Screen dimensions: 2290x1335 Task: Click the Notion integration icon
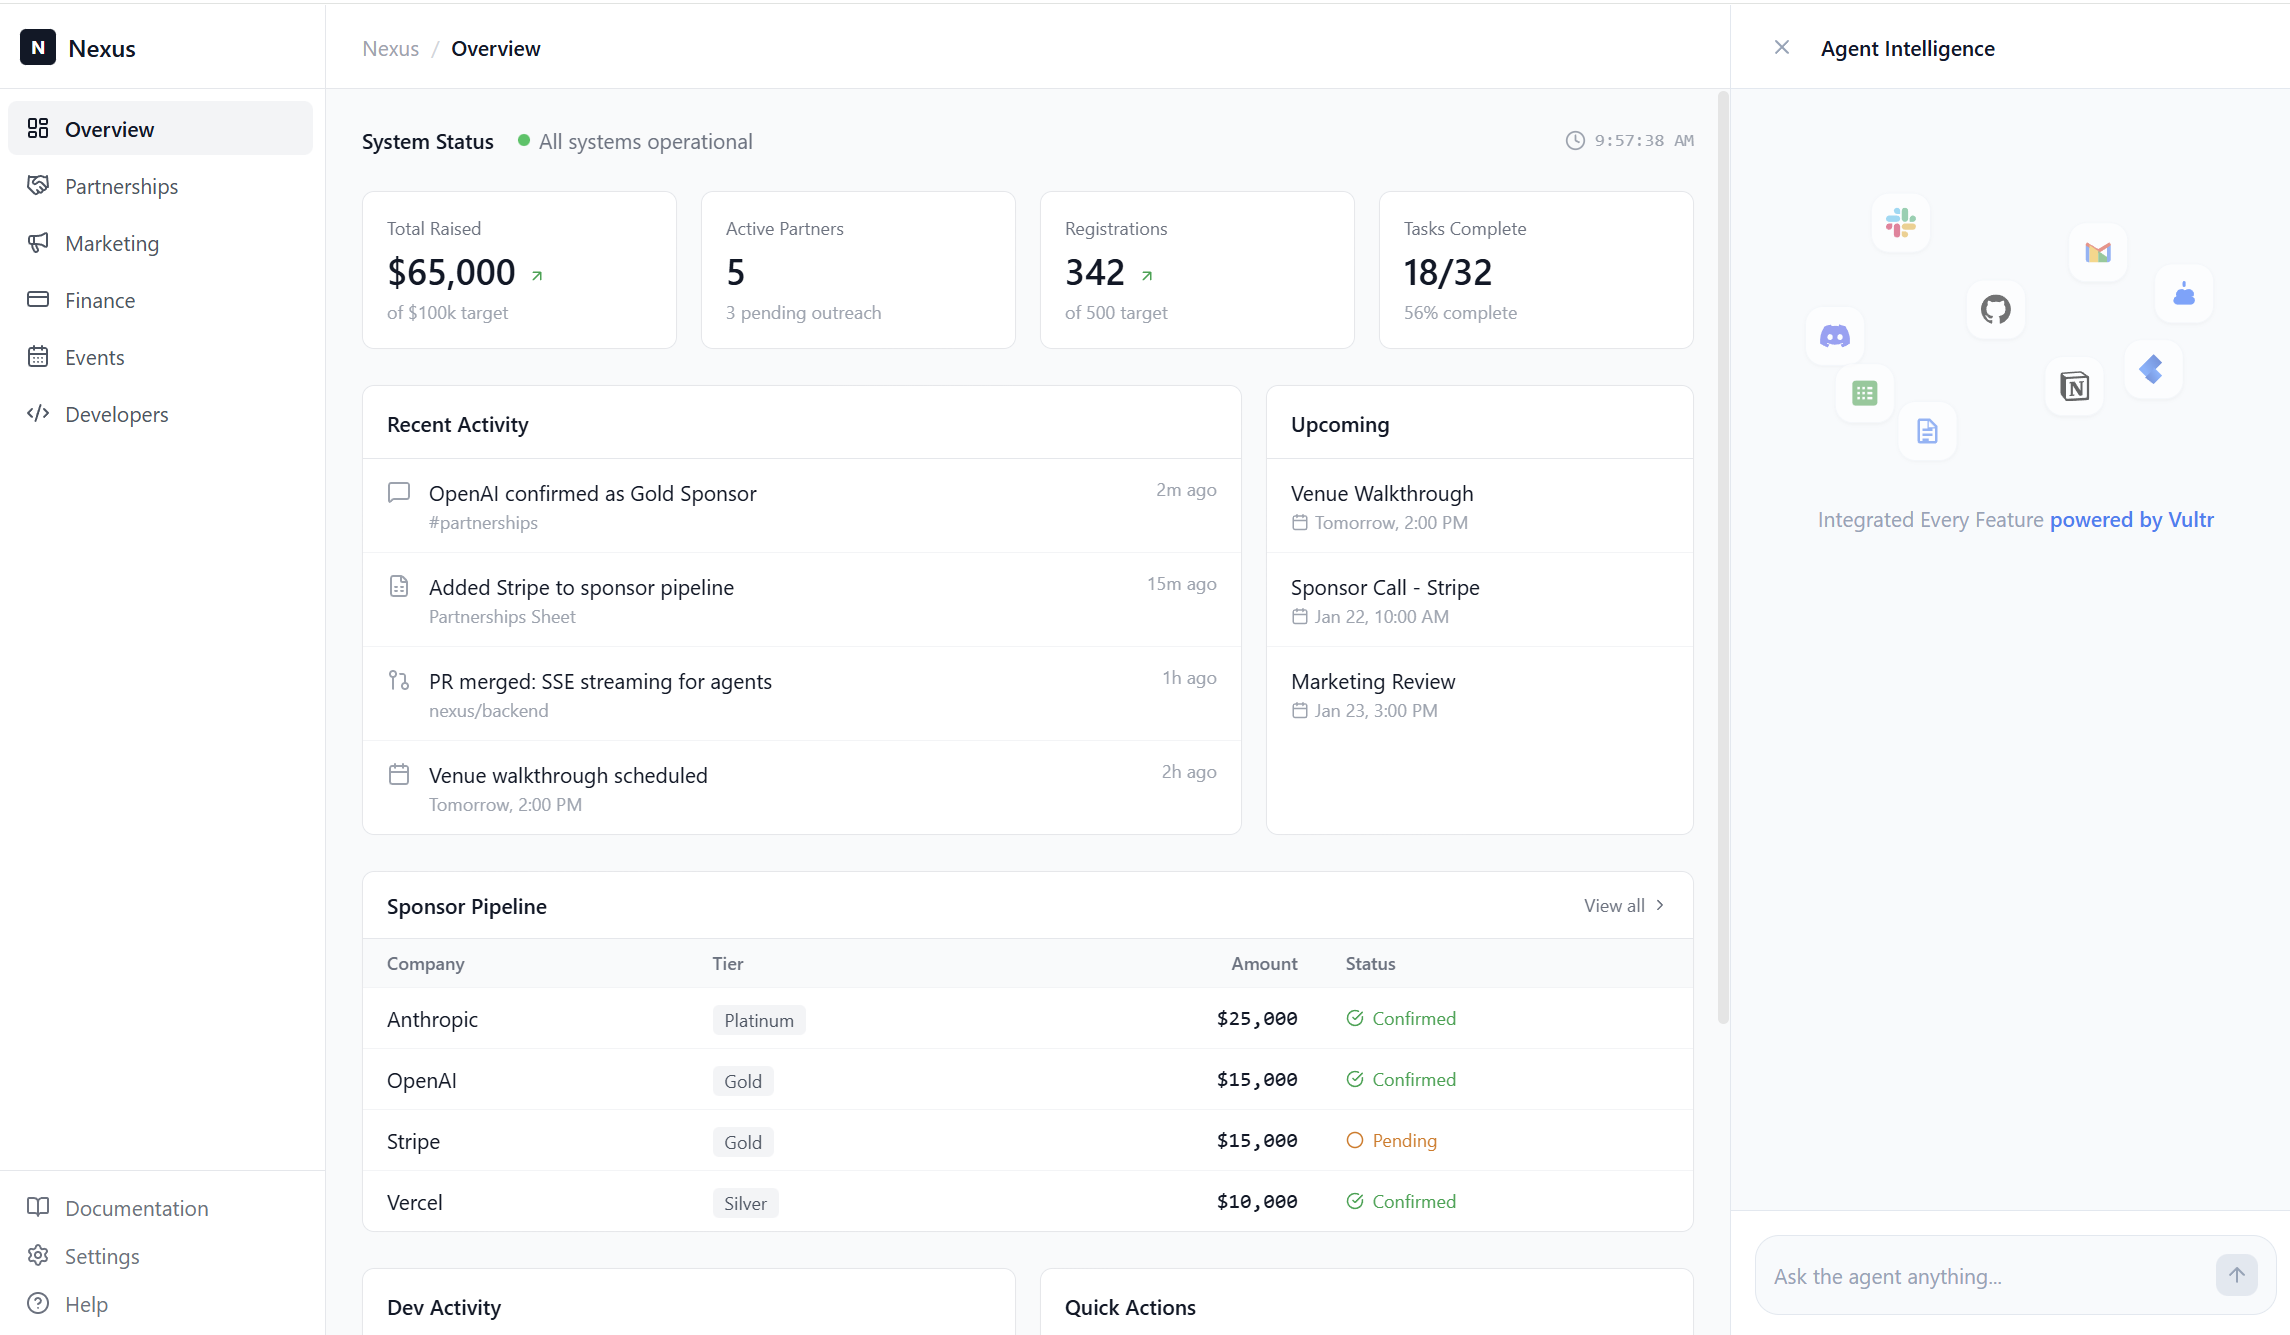click(x=2074, y=386)
